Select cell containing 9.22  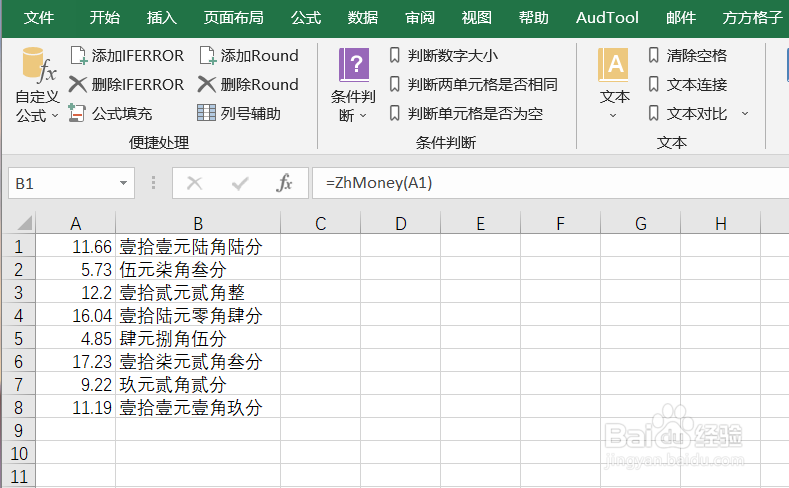pos(75,384)
